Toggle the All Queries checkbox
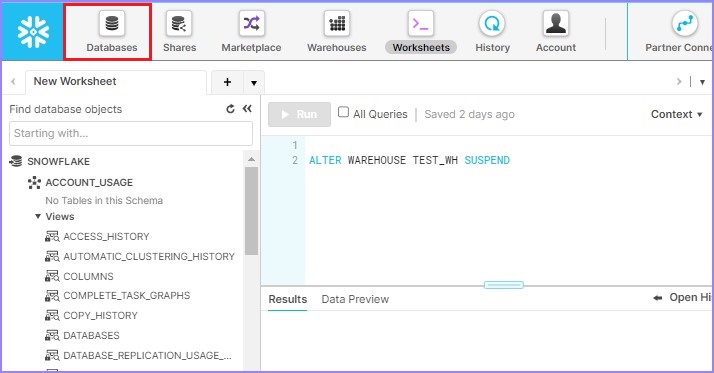Screen dimensions: 714x373 (343, 112)
